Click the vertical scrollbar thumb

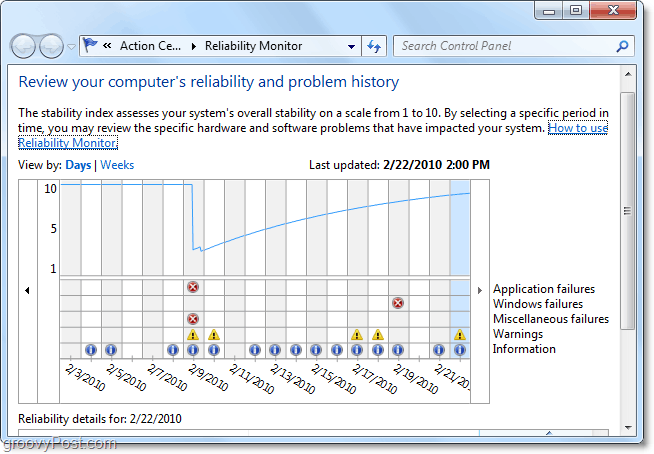click(x=628, y=211)
